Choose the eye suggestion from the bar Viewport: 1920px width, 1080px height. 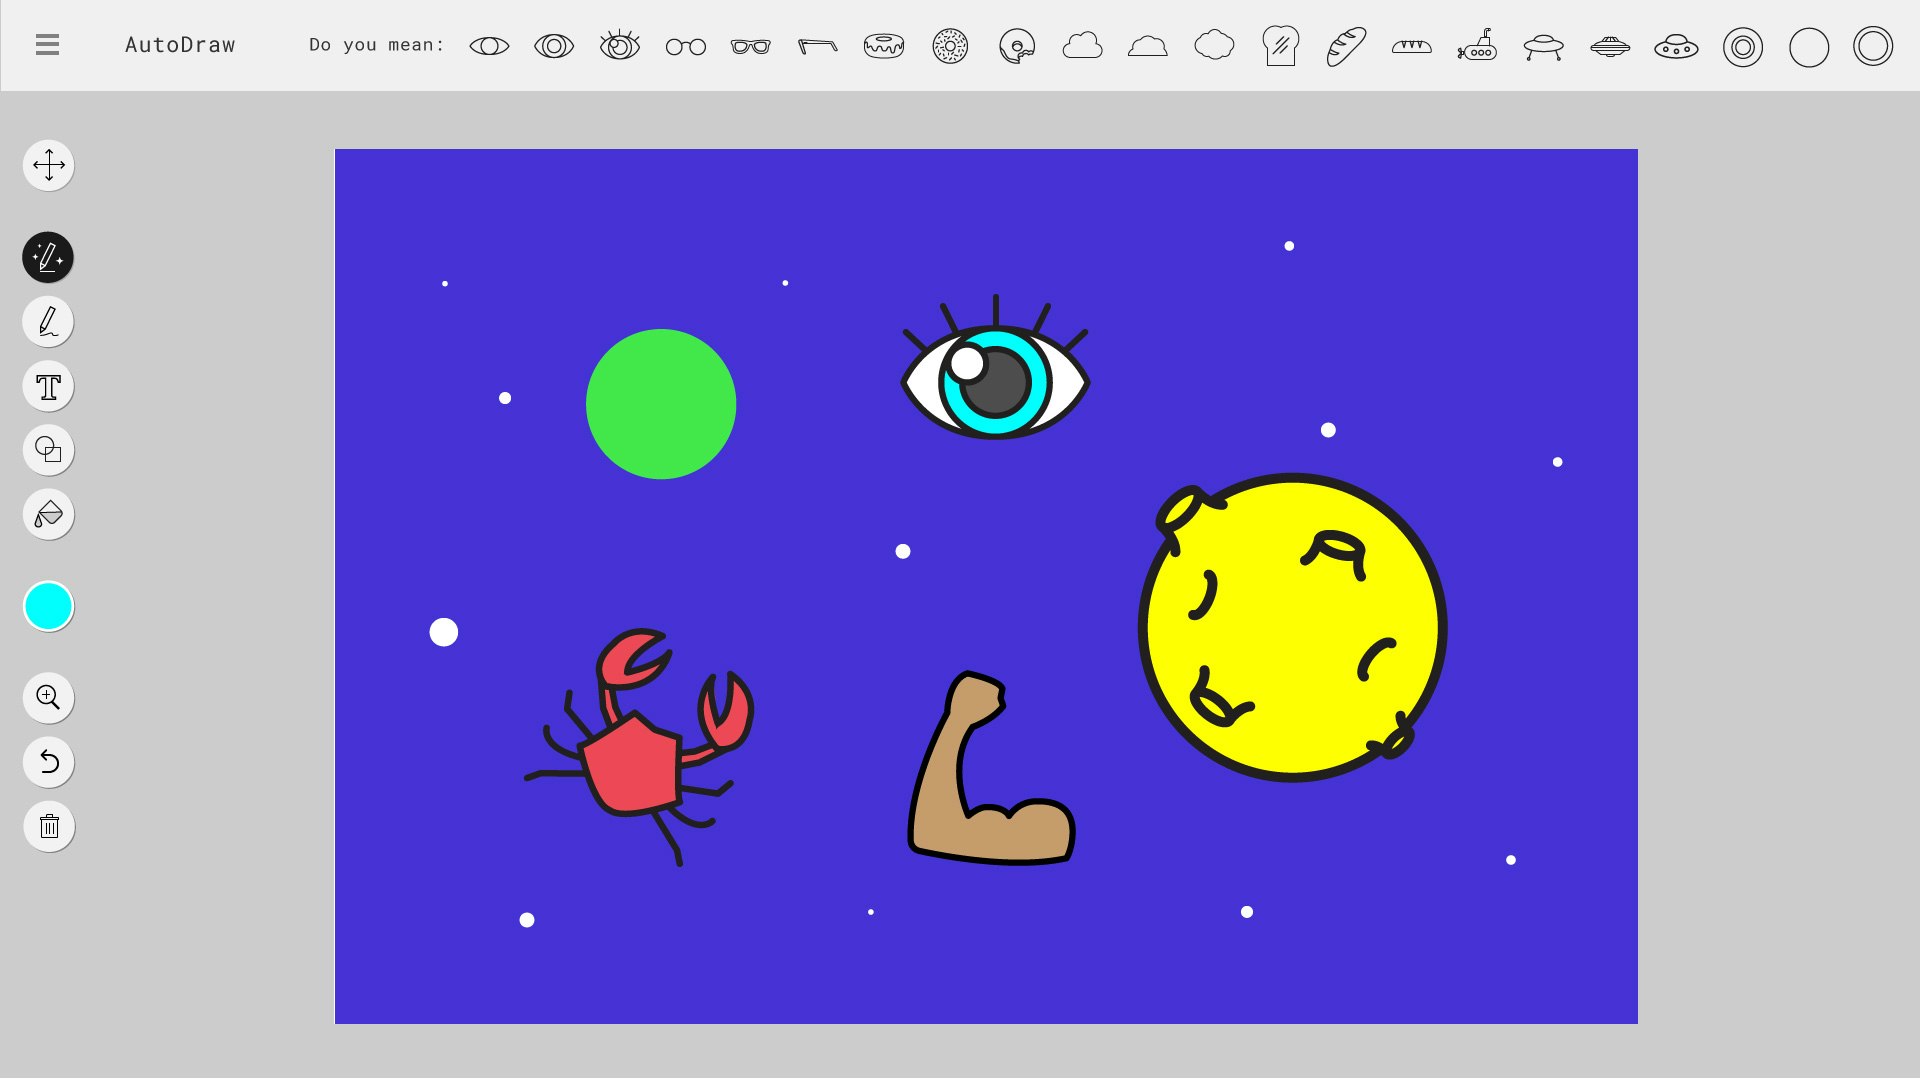pos(489,45)
